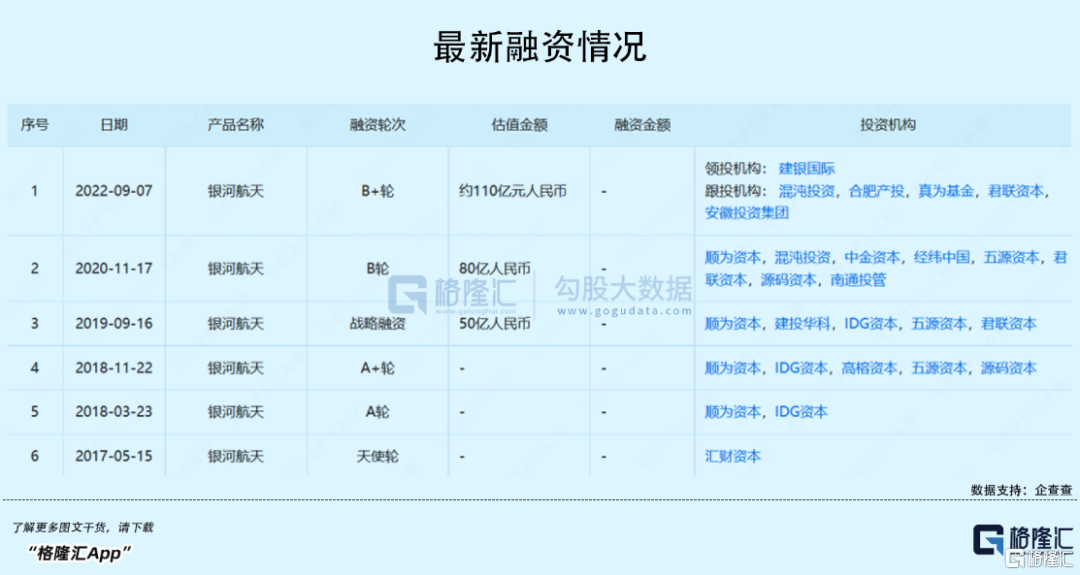Select the 跟投机构 label in first row

tap(736, 191)
